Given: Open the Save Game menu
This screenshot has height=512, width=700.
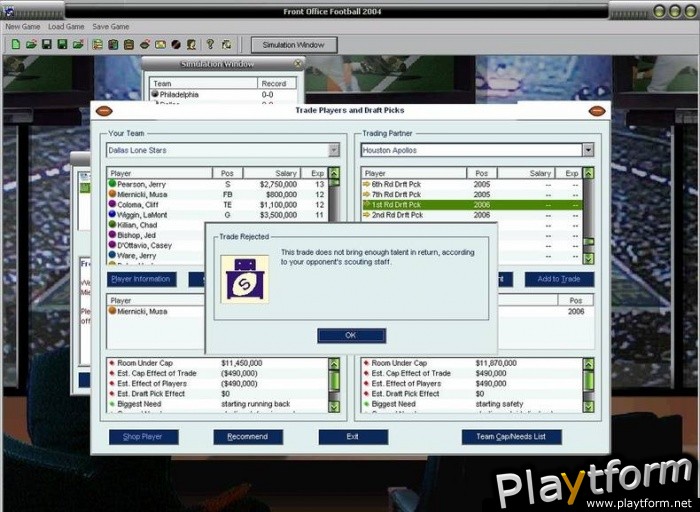Looking at the screenshot, I should (111, 27).
